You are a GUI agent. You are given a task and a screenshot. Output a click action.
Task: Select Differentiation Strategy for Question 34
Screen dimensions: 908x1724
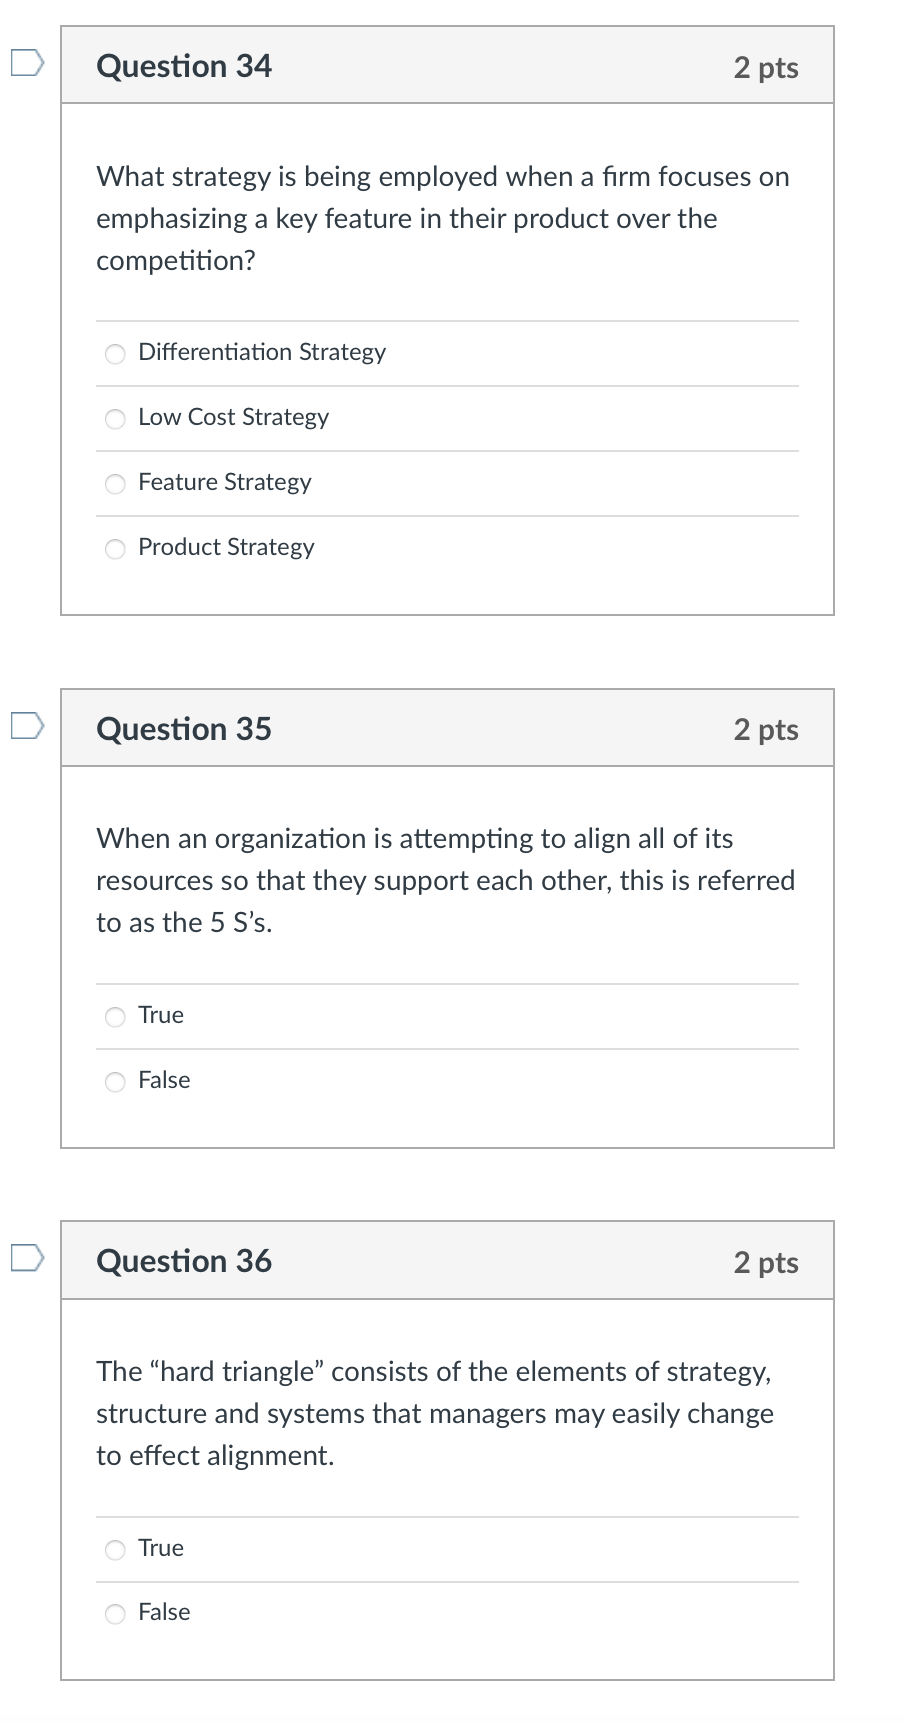[115, 354]
